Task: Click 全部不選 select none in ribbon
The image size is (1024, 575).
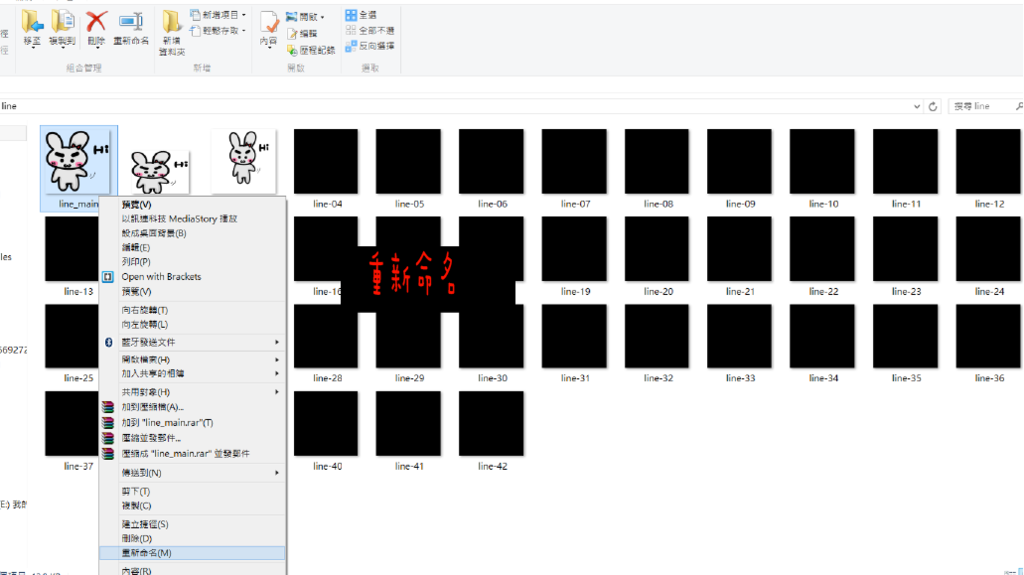Action: coord(370,31)
